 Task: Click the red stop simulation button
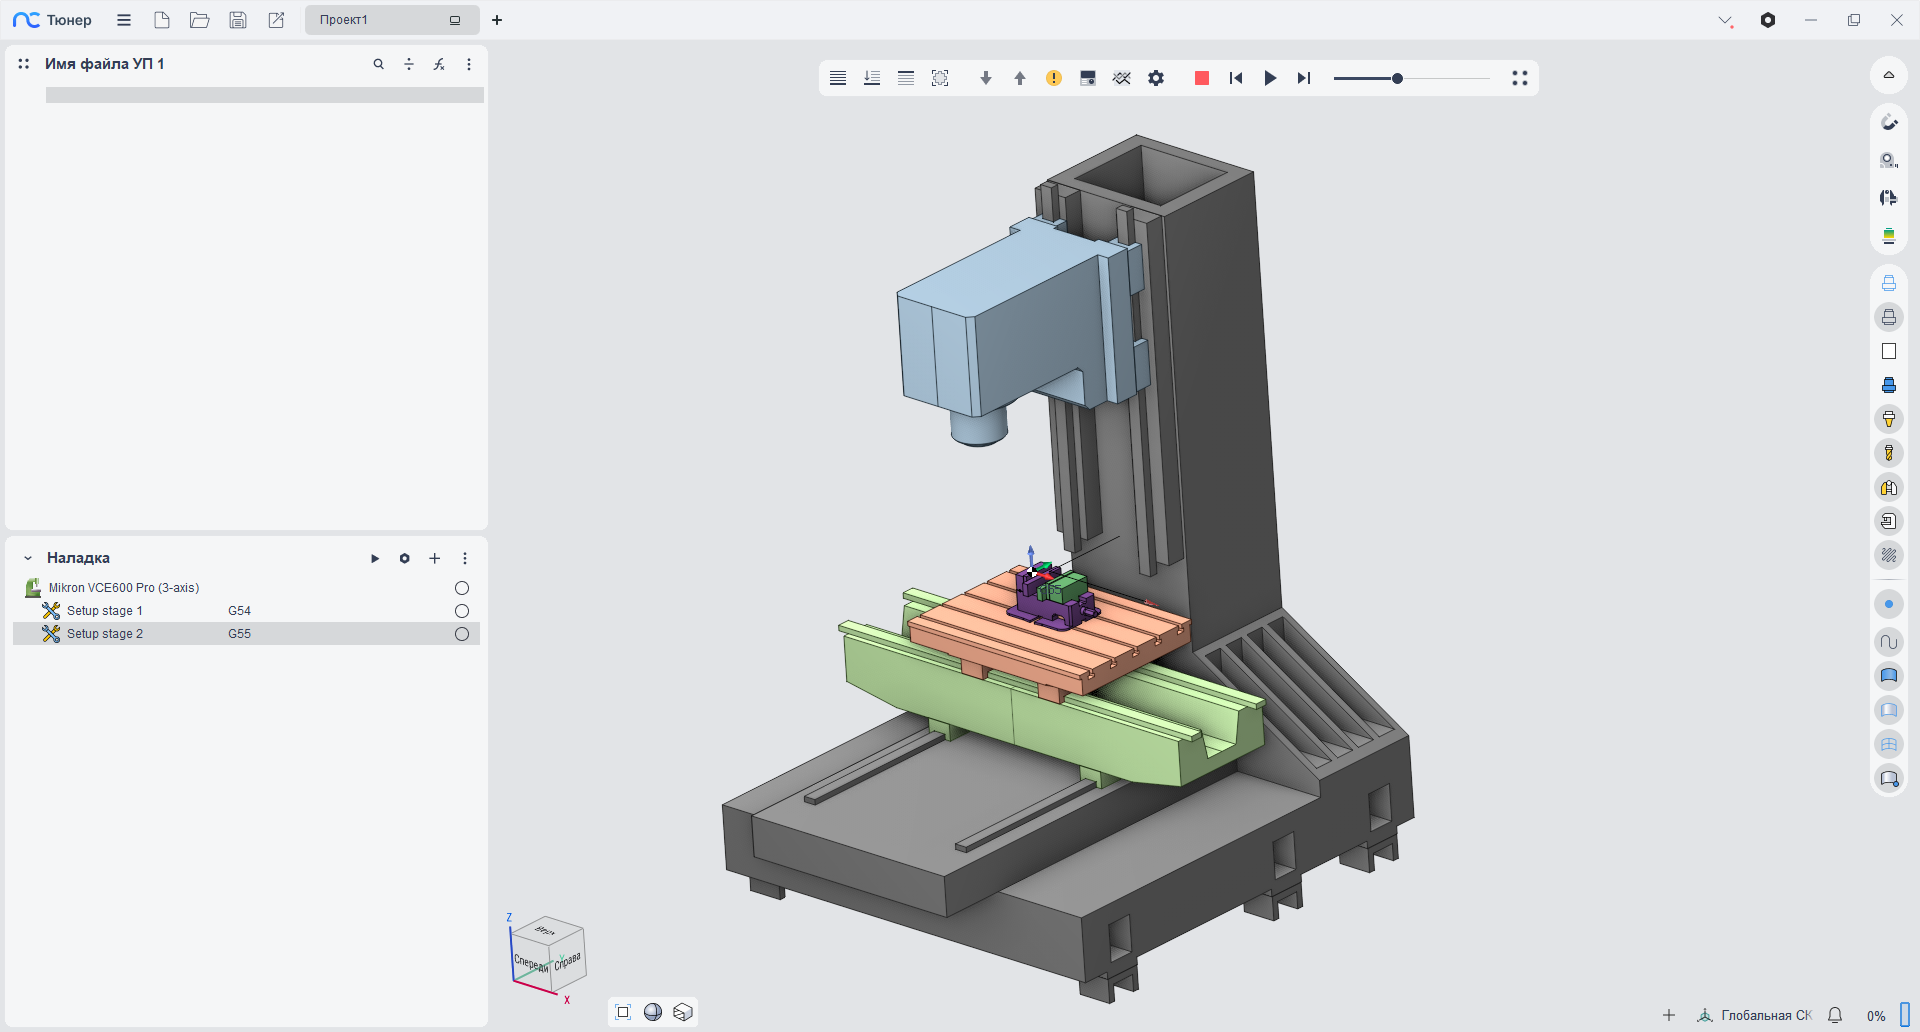coord(1202,78)
